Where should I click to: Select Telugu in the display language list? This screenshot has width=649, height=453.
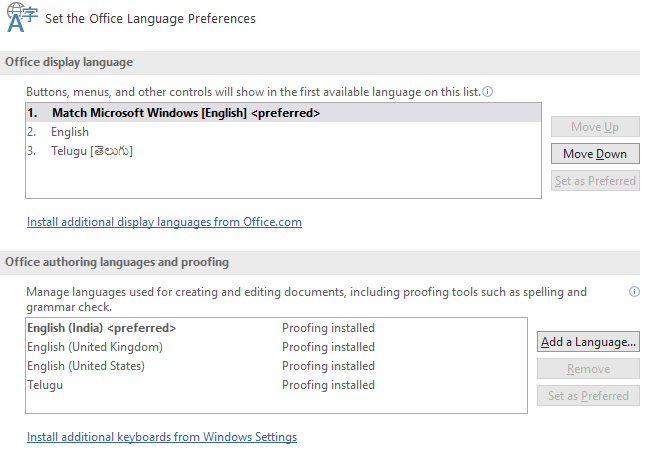click(x=92, y=151)
